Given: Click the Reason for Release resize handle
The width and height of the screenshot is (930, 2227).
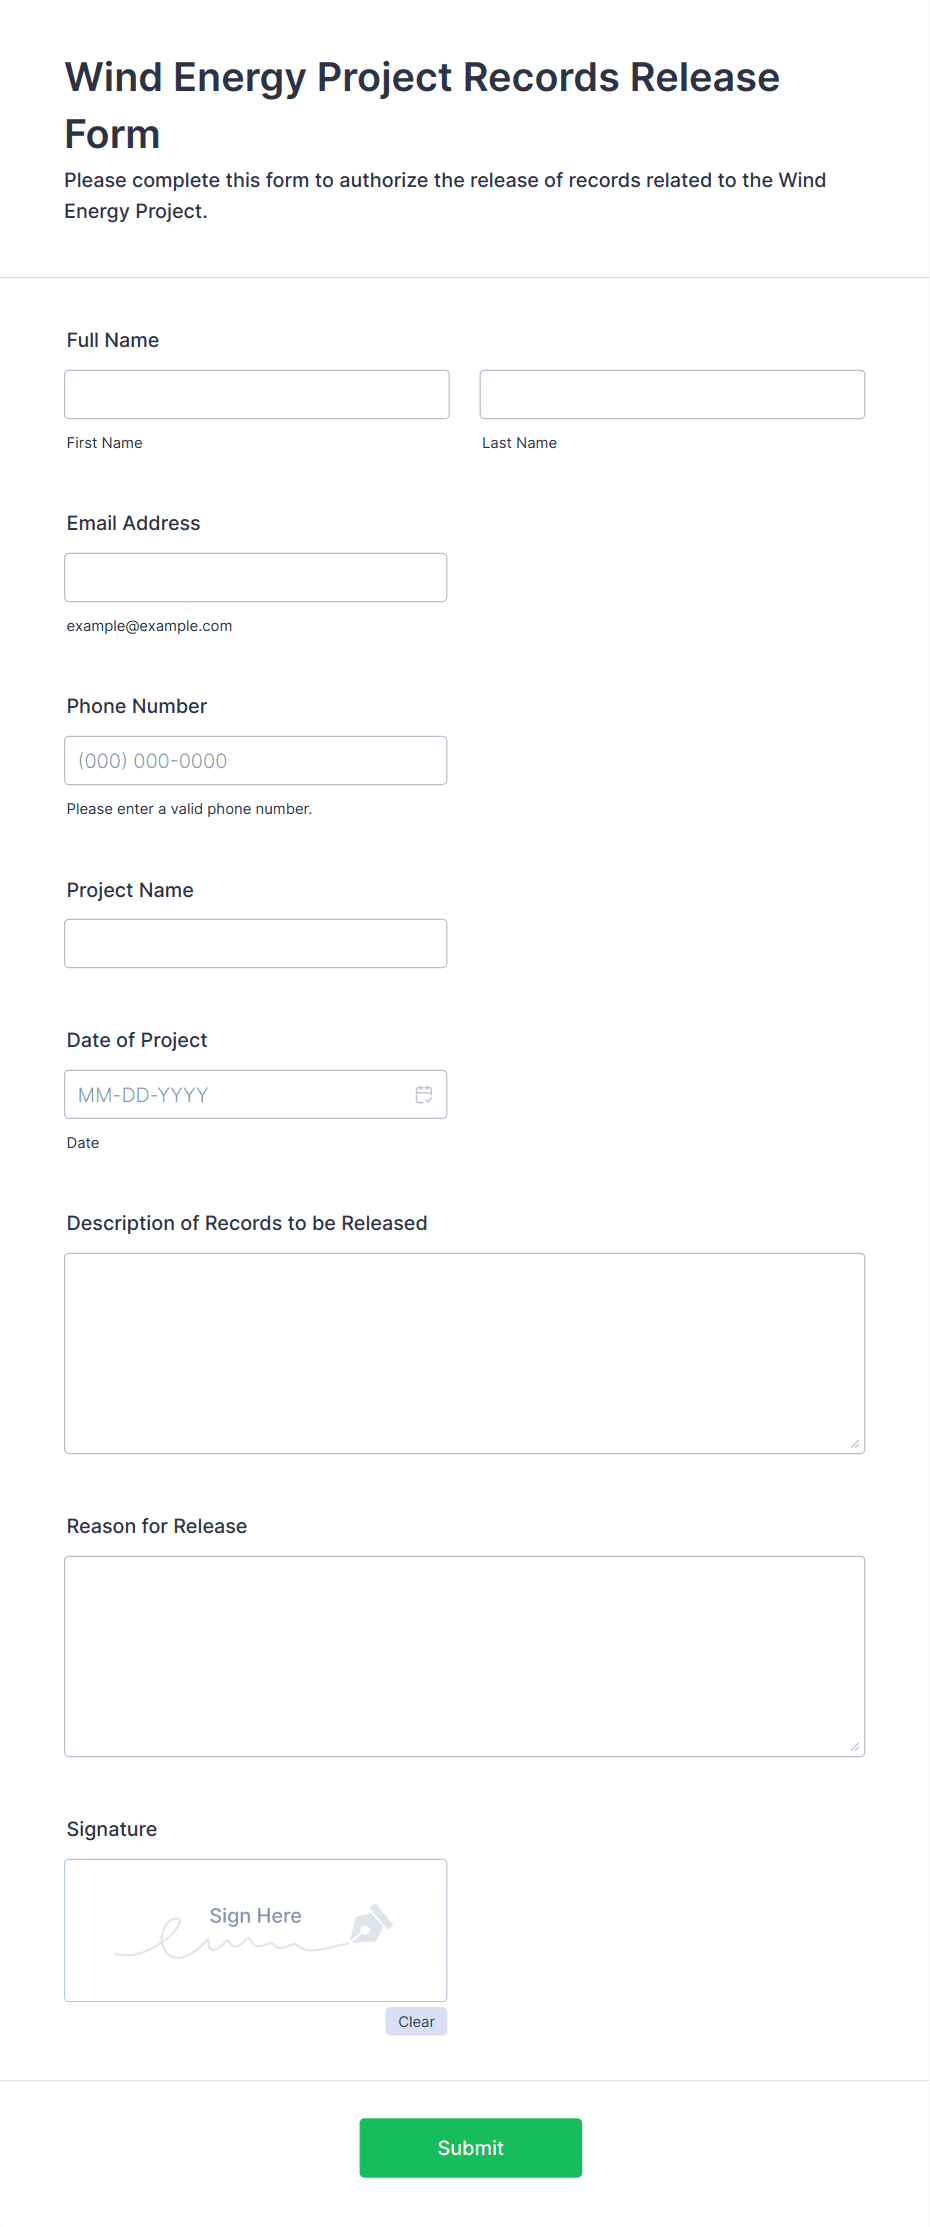Looking at the screenshot, I should (854, 1746).
